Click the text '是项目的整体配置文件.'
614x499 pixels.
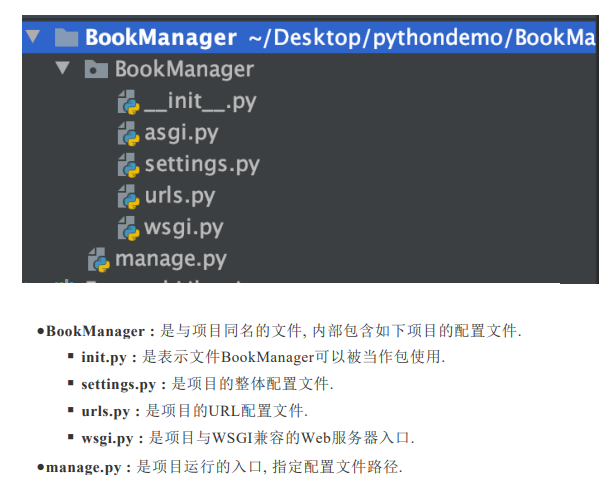[x=253, y=384]
